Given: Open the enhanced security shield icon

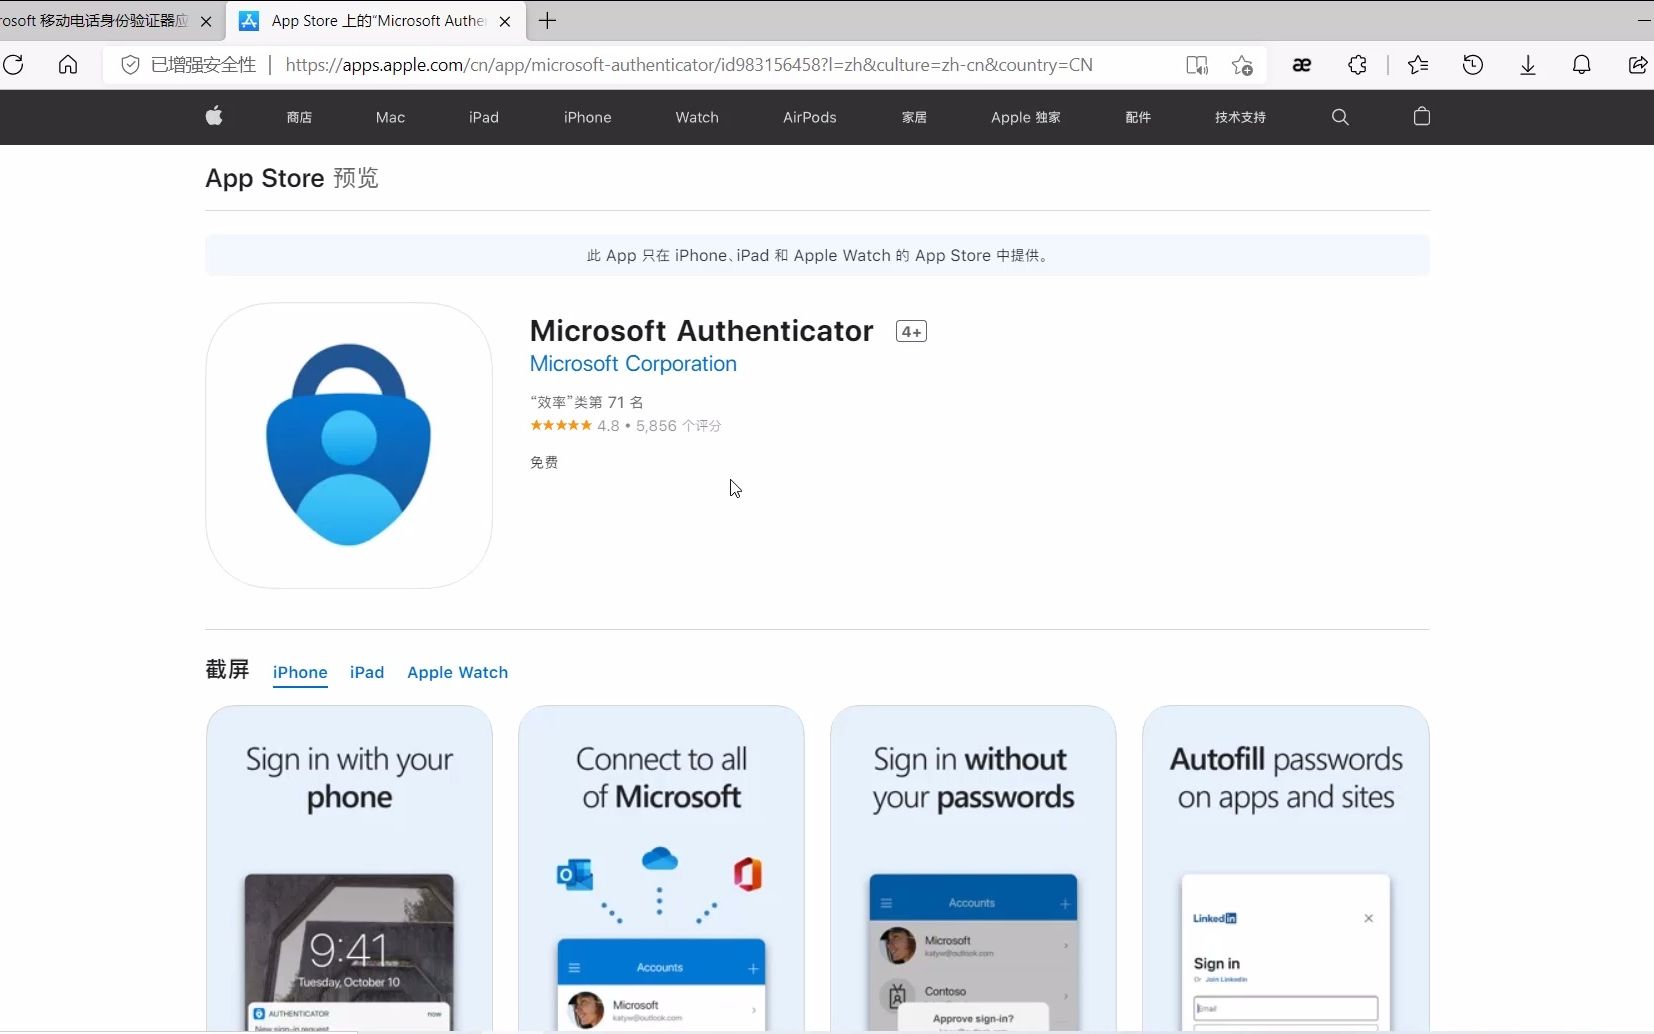Looking at the screenshot, I should 130,65.
